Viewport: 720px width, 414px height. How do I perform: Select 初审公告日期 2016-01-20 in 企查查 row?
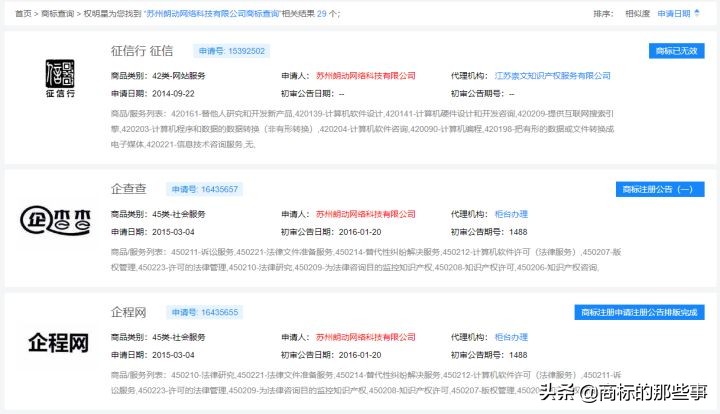pos(360,232)
